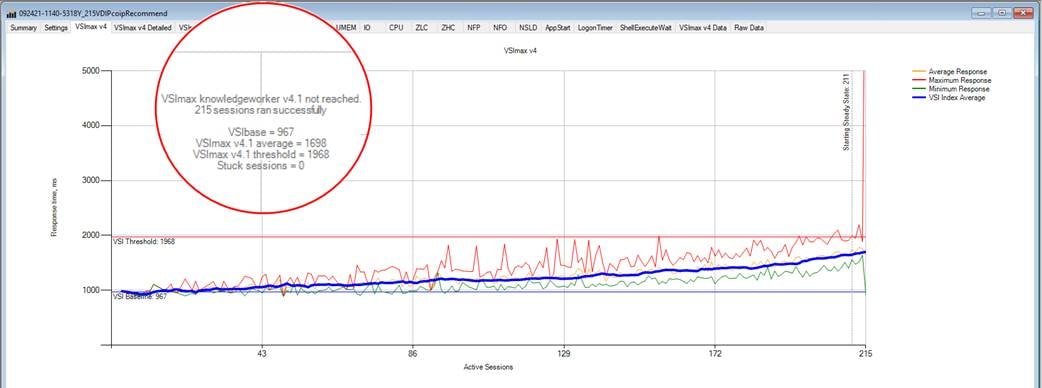
Task: Click 'VSIbase = 967' text
Action: point(261,132)
